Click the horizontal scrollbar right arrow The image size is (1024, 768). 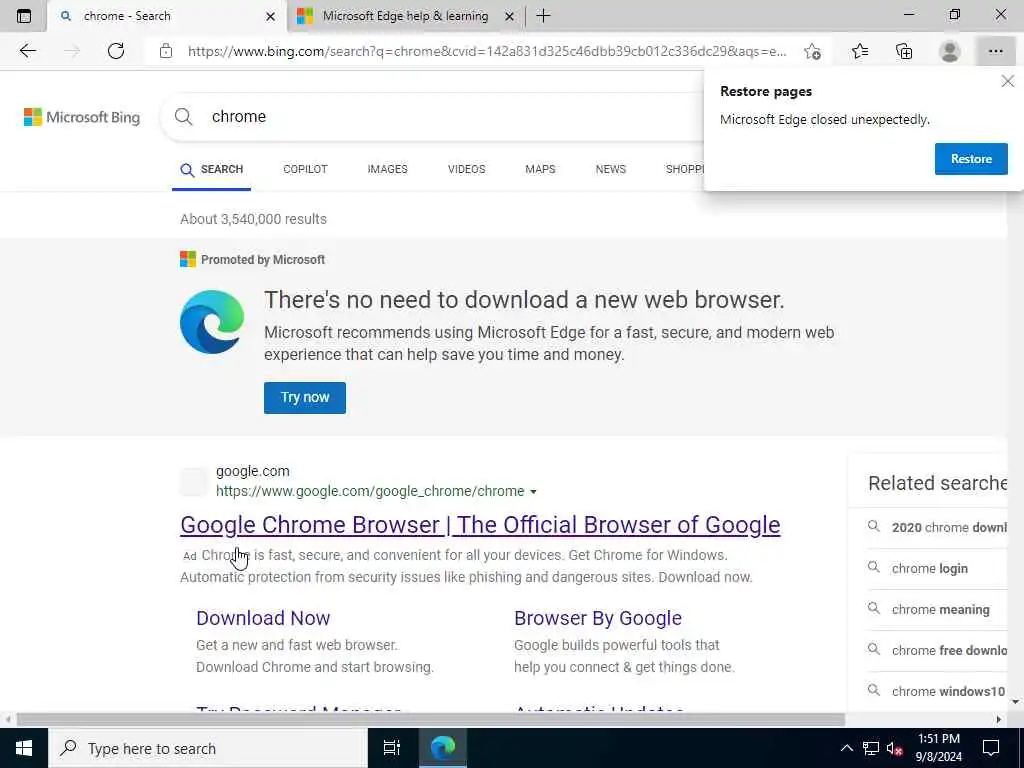pyautogui.click(x=999, y=720)
